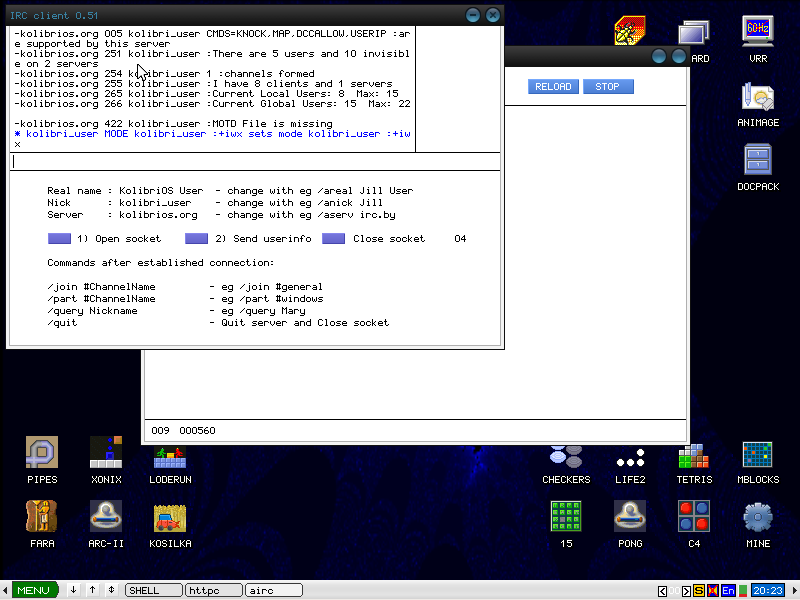This screenshot has width=800, height=600.
Task: Switch to SHELL taskbar item
Action: (154, 590)
